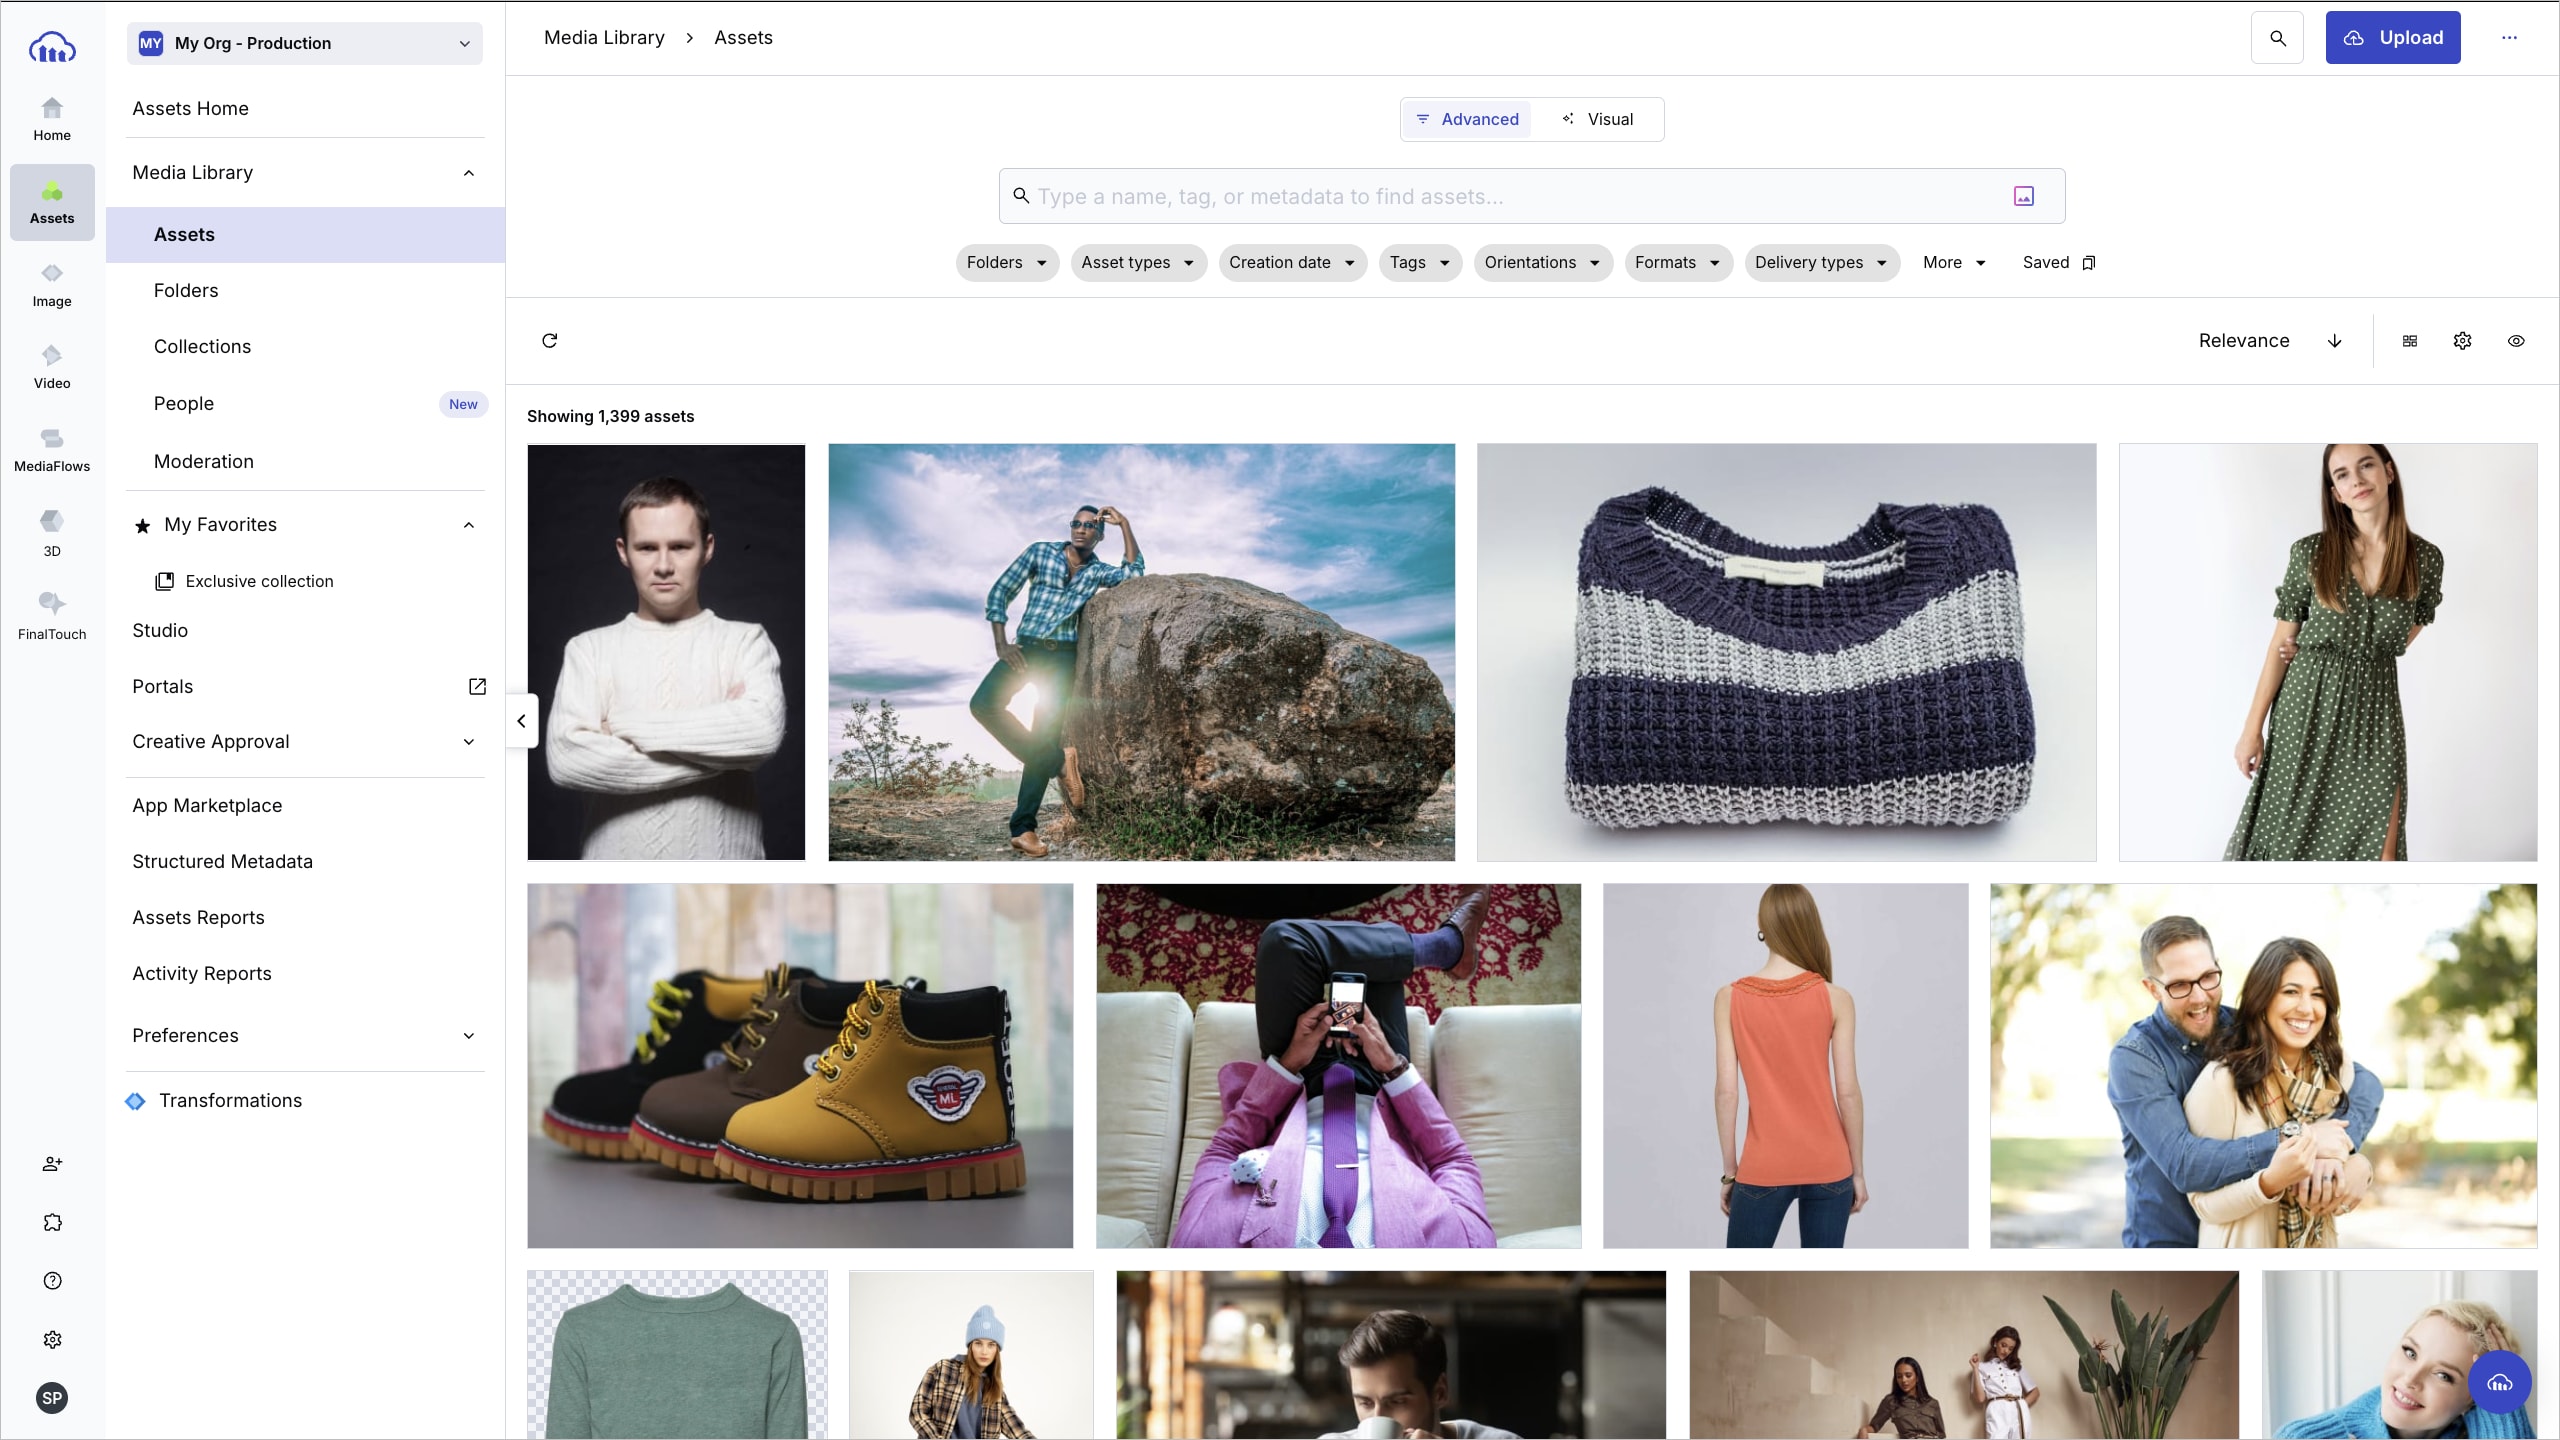Viewport: 2560px width, 1440px height.
Task: Toggle sort direction arrow next to Relevance
Action: (x=2335, y=341)
